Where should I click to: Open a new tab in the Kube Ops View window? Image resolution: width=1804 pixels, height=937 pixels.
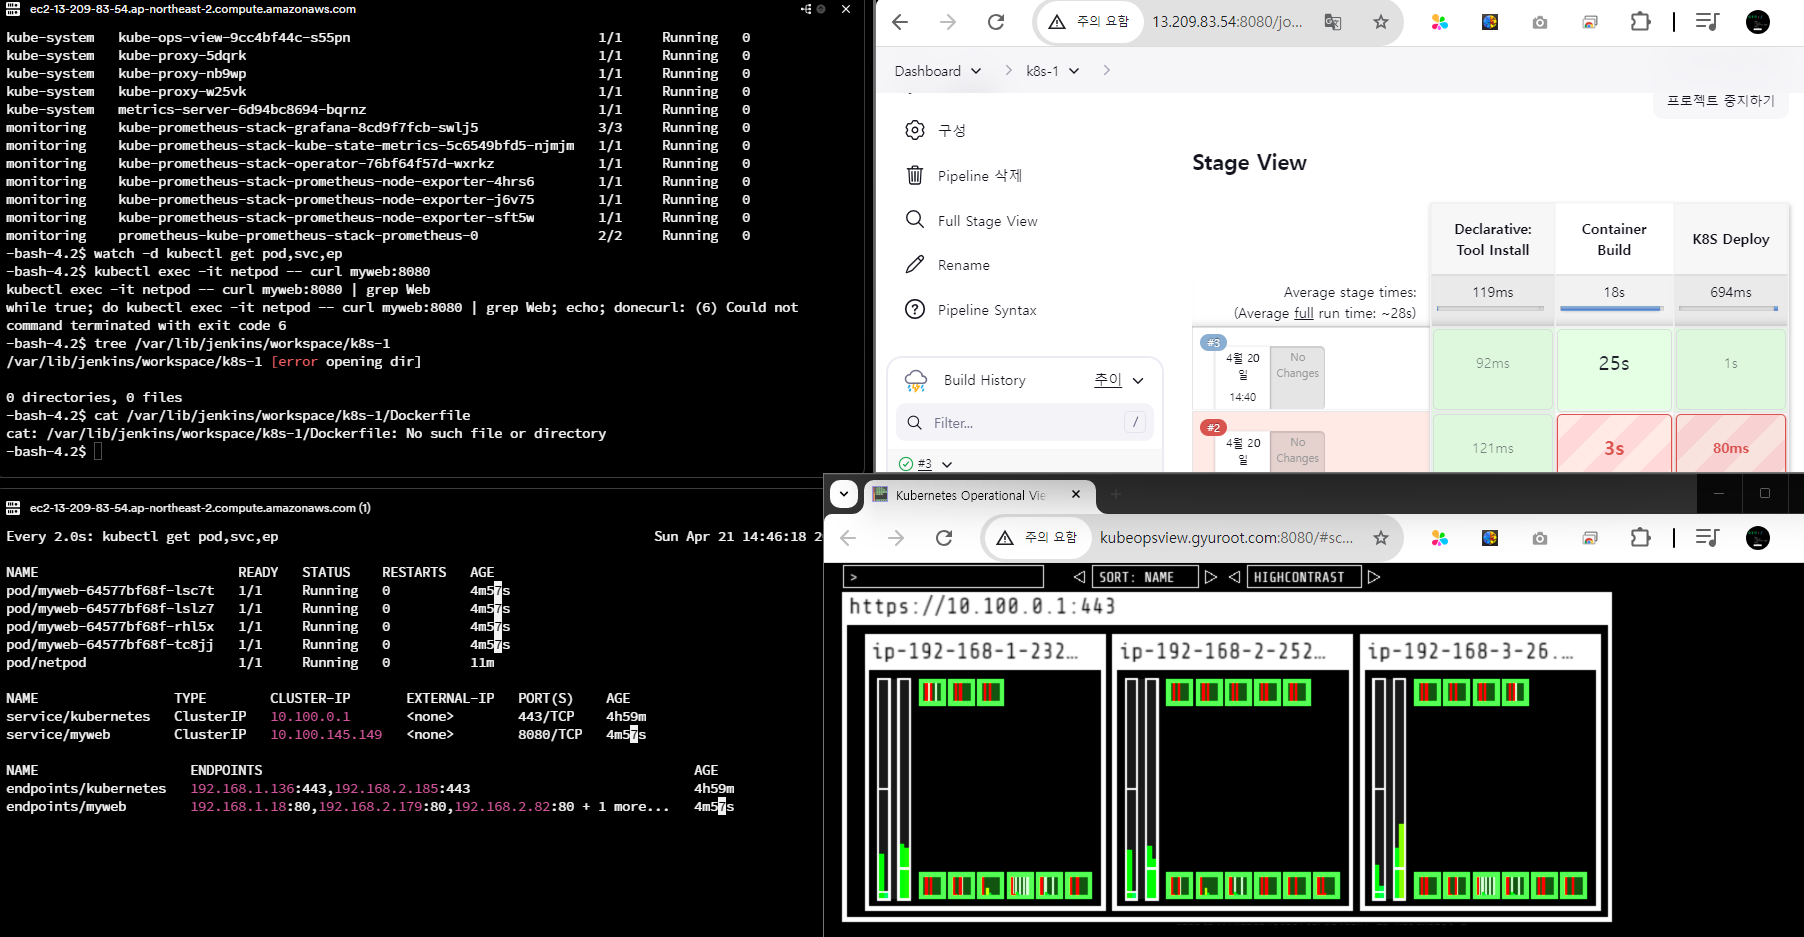pos(1116,494)
